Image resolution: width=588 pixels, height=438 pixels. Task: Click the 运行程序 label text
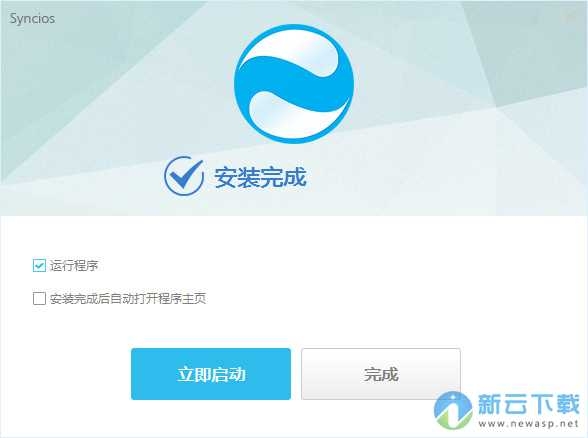[74, 266]
